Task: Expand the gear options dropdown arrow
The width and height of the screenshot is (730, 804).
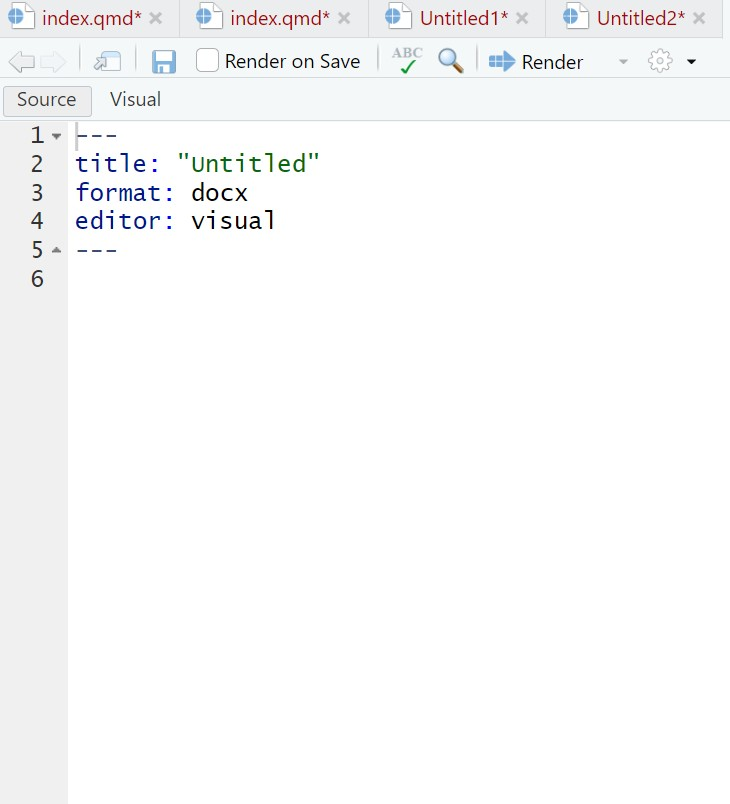Action: (x=691, y=62)
